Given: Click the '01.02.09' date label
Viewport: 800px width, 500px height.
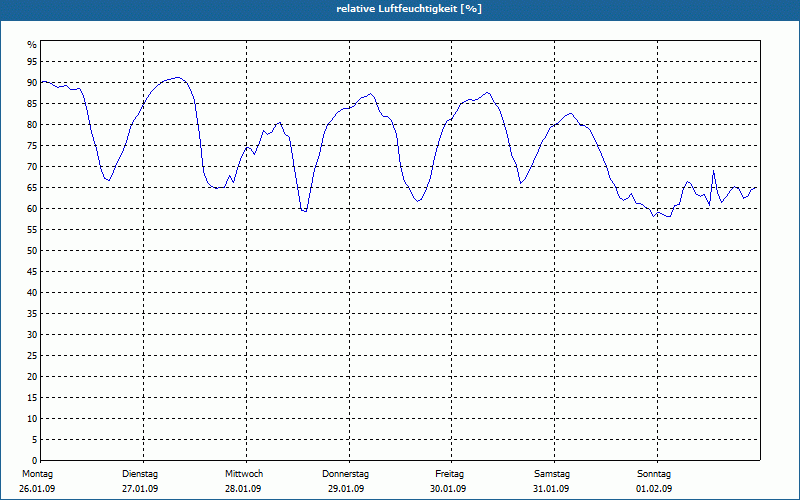Looking at the screenshot, I should pos(654,489).
